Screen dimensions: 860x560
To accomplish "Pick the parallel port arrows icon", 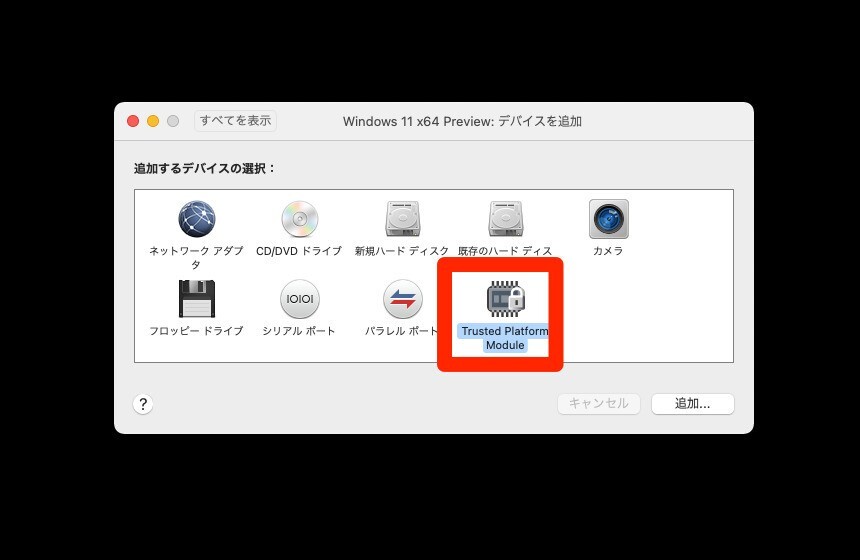I will [402, 299].
